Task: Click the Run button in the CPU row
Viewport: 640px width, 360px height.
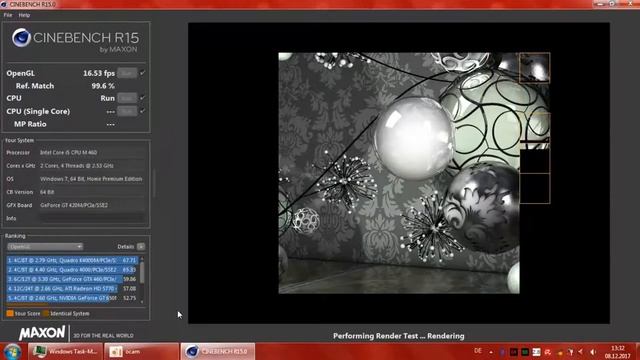Action: pyautogui.click(x=127, y=98)
